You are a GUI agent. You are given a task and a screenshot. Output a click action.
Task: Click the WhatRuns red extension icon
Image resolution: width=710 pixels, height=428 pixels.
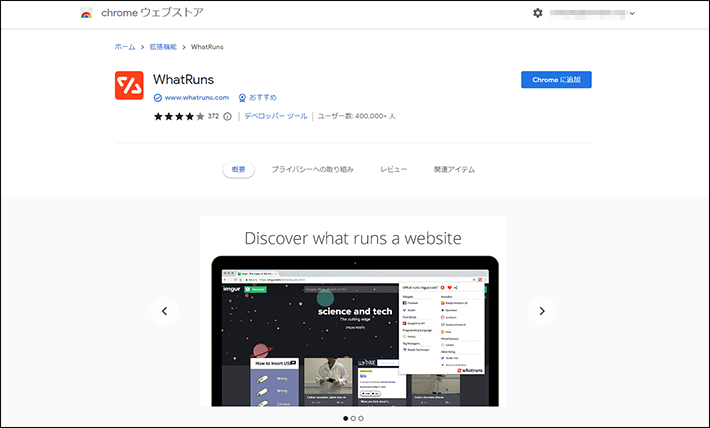click(129, 85)
